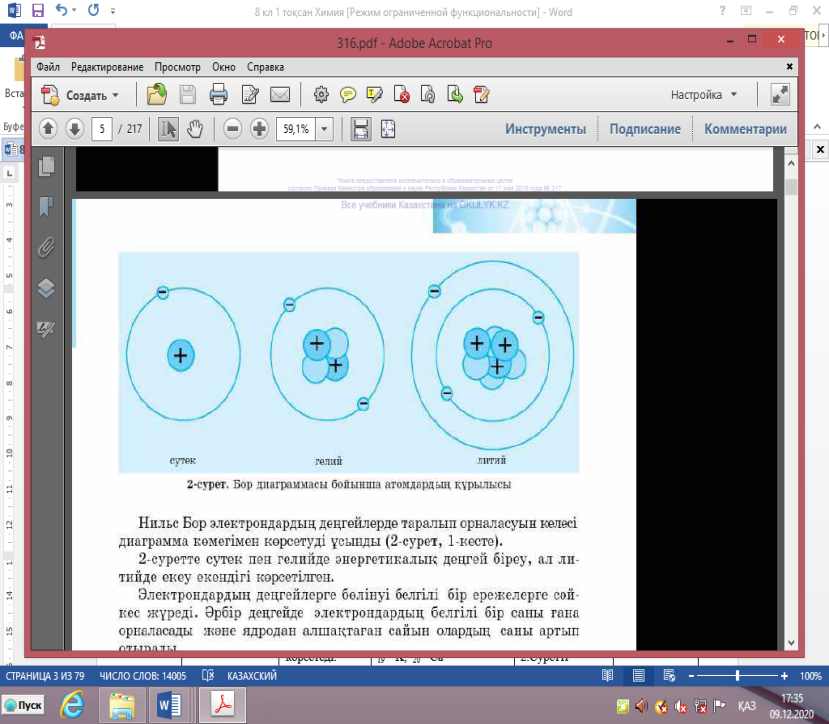Activate the Select text cursor tool
Screen dimensions: 829x724
(x=169, y=129)
